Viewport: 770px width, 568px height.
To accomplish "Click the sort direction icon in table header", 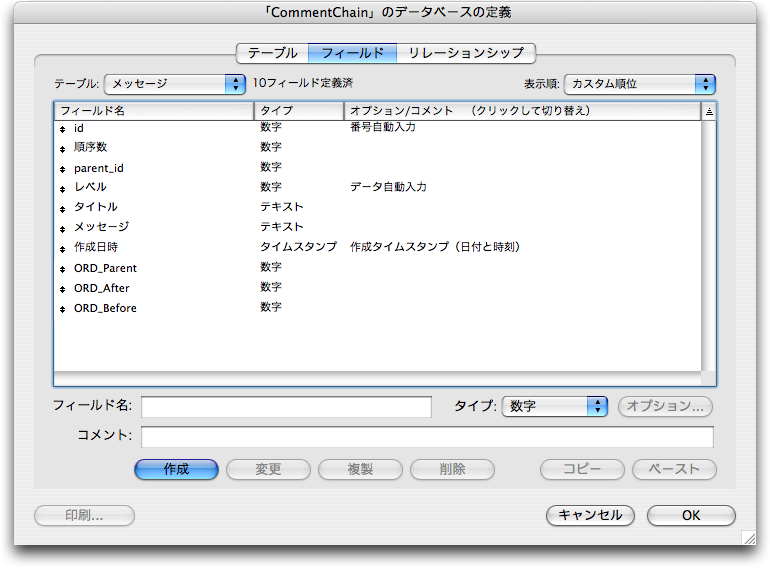I will (x=709, y=112).
